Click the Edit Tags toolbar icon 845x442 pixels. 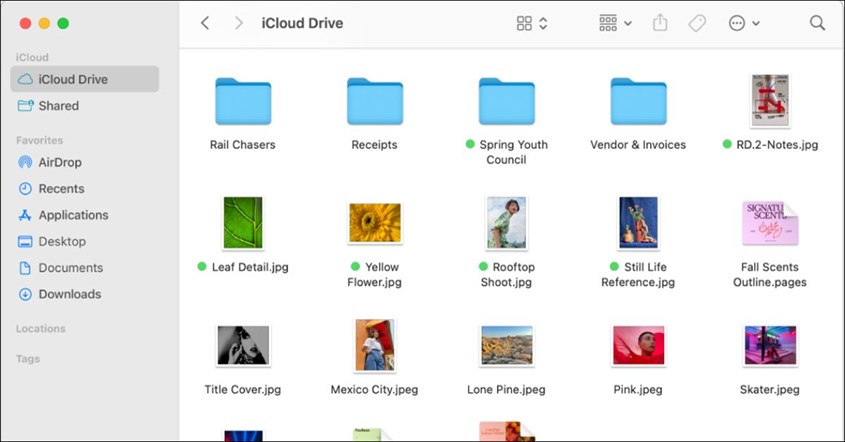697,23
